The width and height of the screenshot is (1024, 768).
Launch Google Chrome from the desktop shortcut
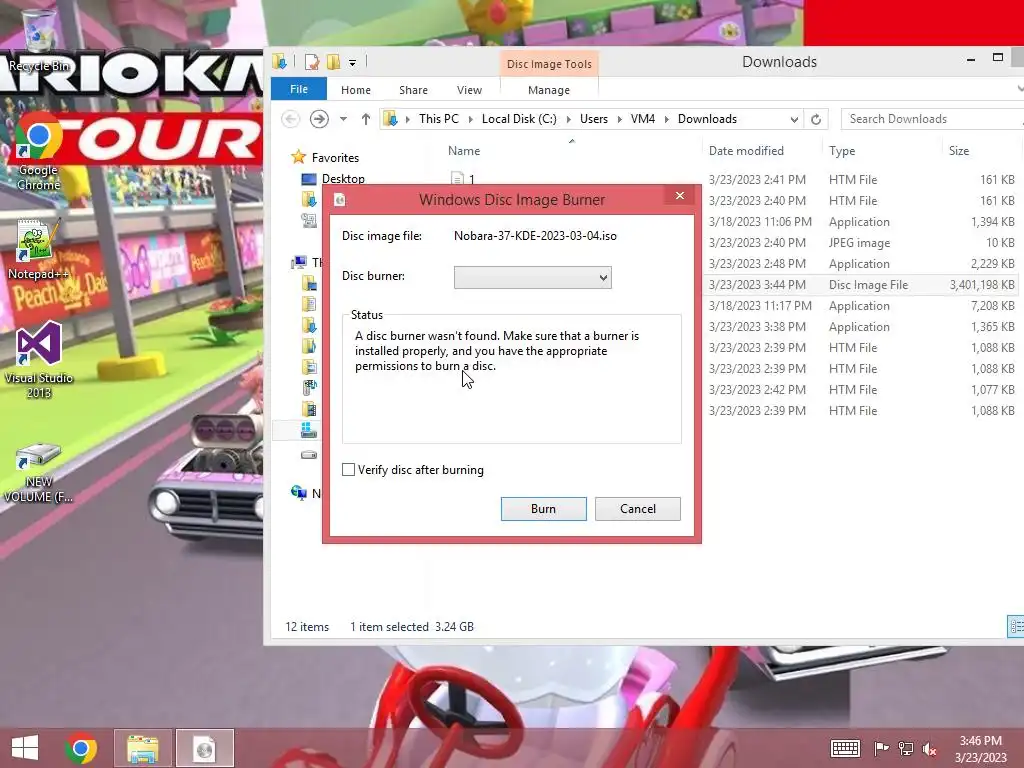click(x=39, y=150)
